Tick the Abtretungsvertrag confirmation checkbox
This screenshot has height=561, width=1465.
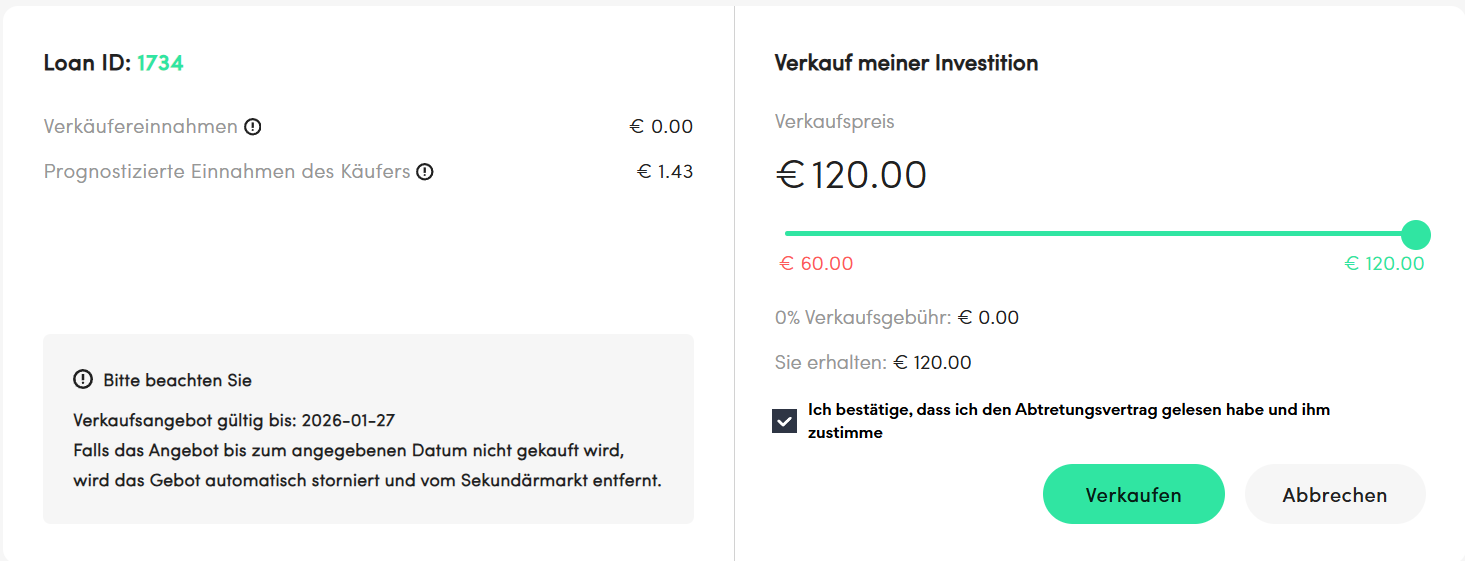(x=785, y=421)
